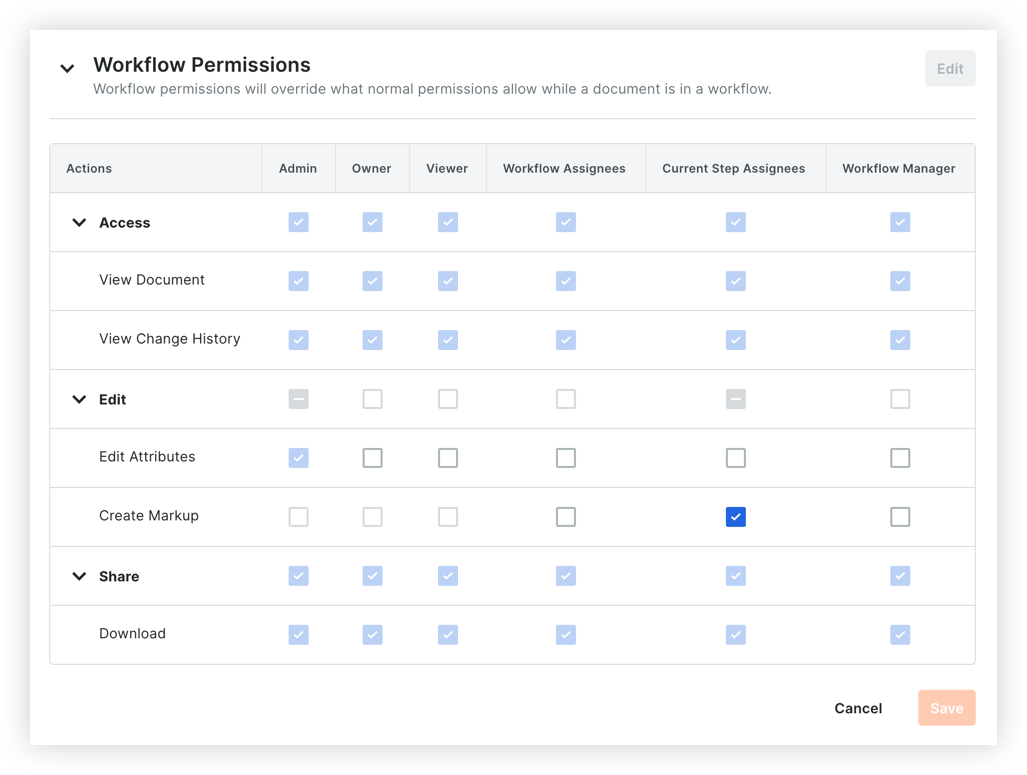Collapse the Edit permissions group

tap(79, 399)
